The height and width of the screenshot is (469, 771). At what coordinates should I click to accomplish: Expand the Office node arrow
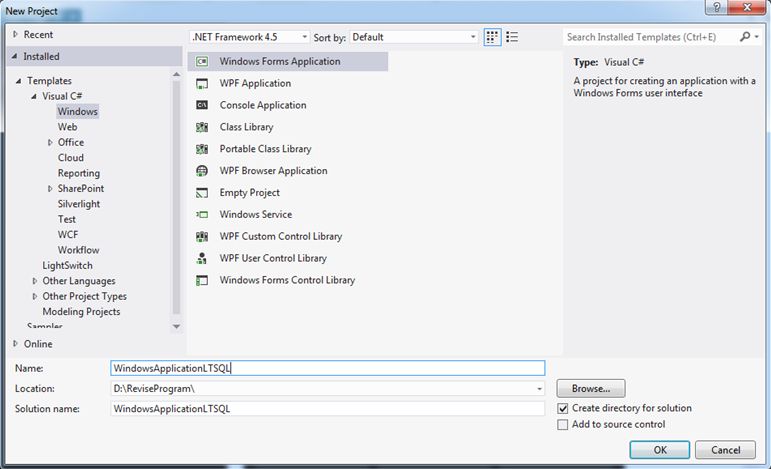[50, 143]
